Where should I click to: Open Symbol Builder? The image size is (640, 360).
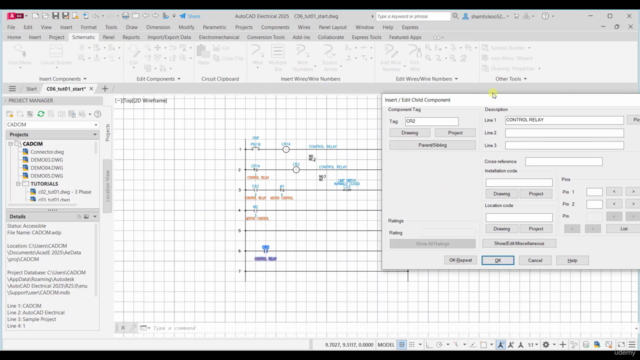(x=506, y=48)
